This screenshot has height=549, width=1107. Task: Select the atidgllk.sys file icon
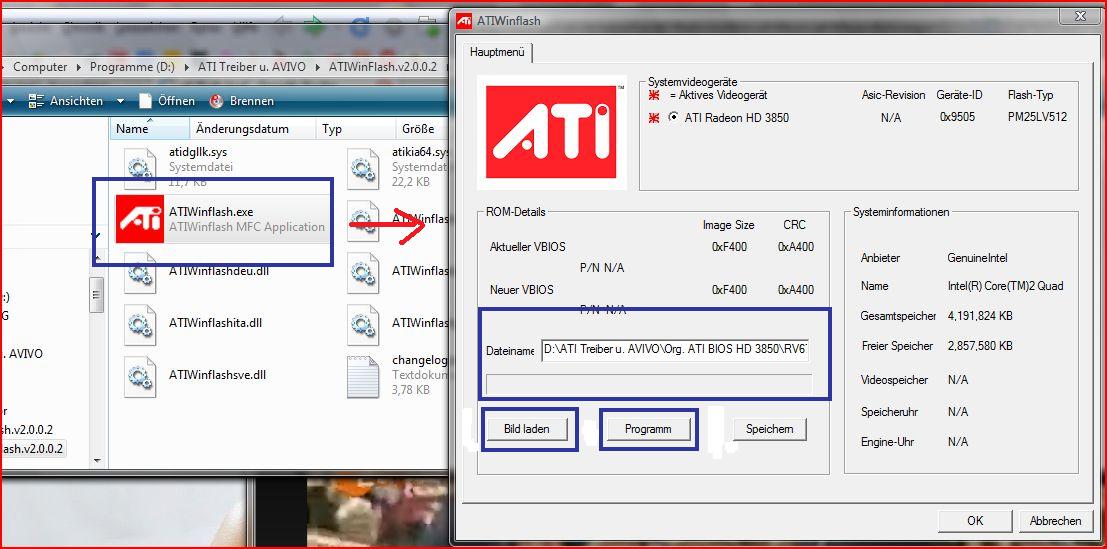point(140,167)
